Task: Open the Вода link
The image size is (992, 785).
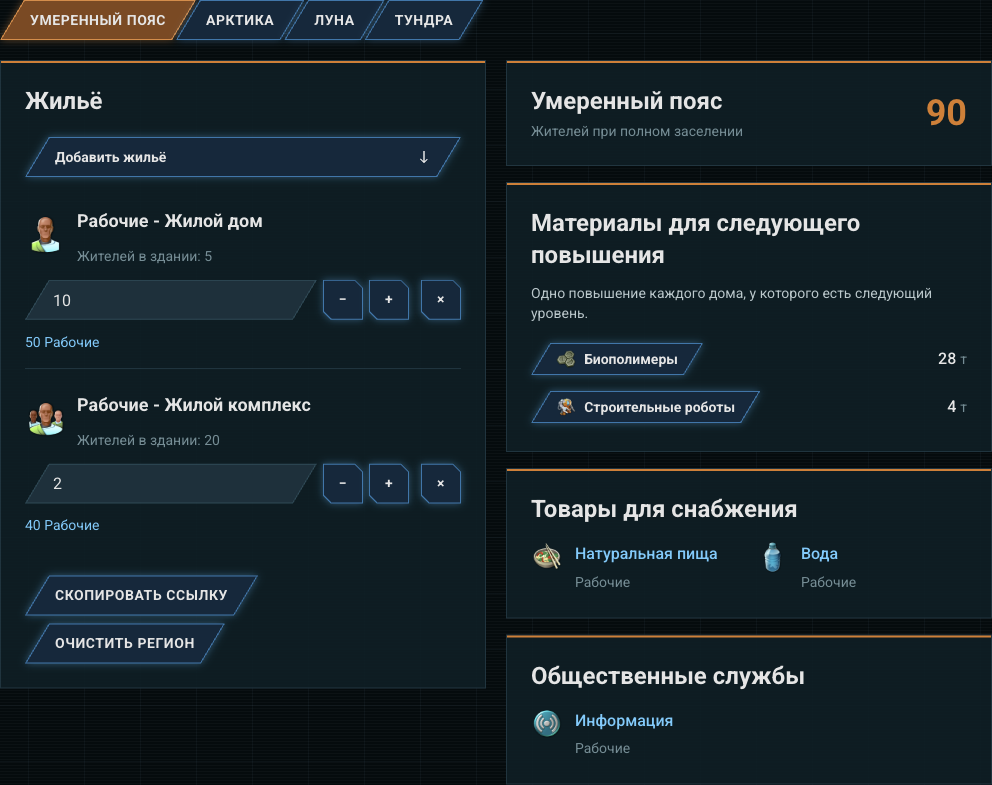Action: pyautogui.click(x=819, y=553)
